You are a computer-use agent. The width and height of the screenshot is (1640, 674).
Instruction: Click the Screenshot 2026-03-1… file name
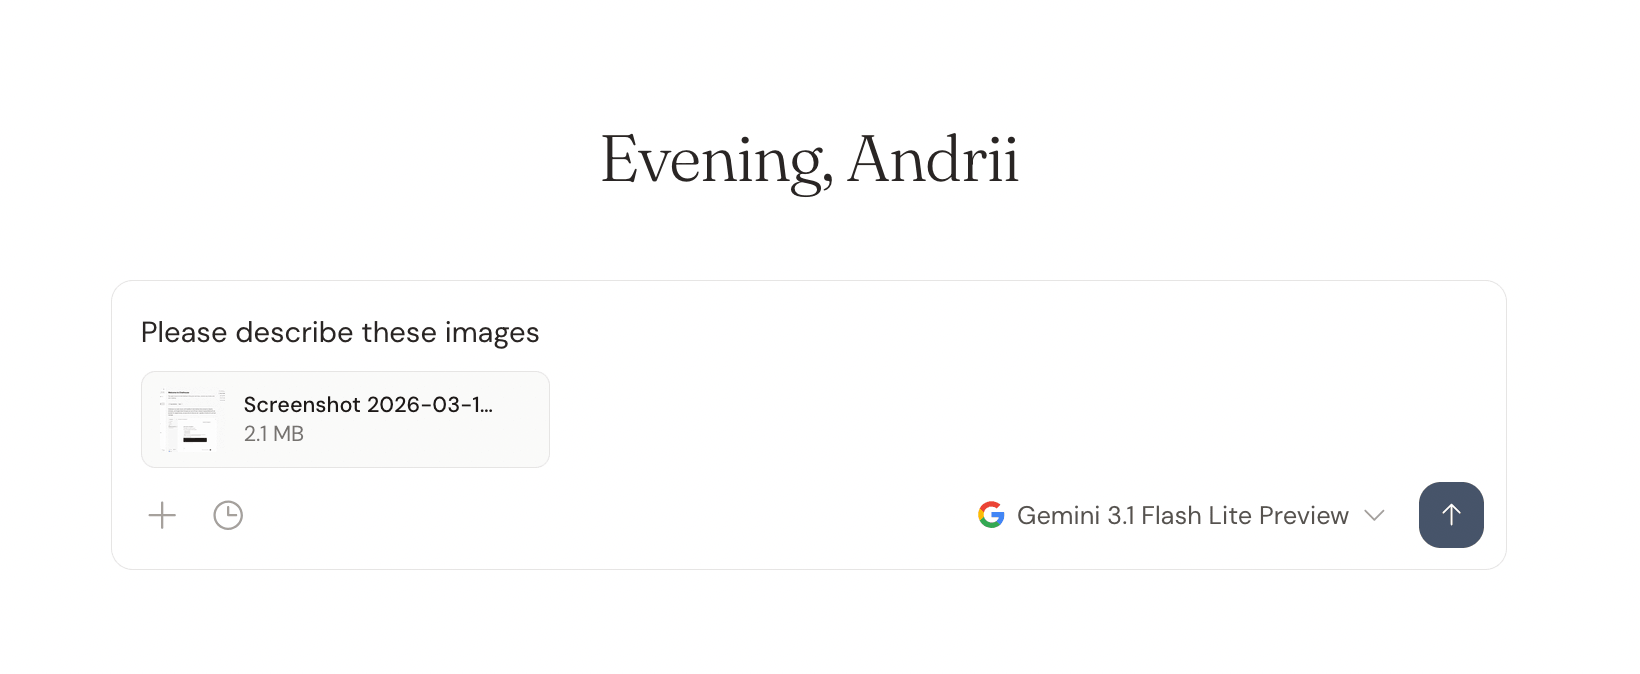[368, 404]
